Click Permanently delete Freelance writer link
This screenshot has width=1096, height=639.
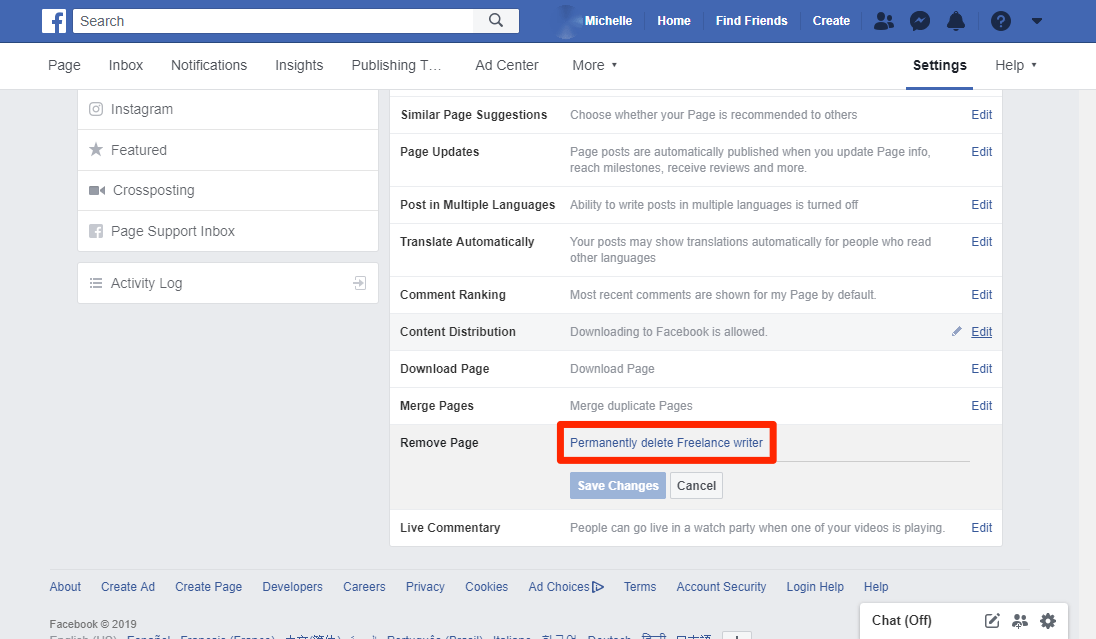click(x=666, y=443)
